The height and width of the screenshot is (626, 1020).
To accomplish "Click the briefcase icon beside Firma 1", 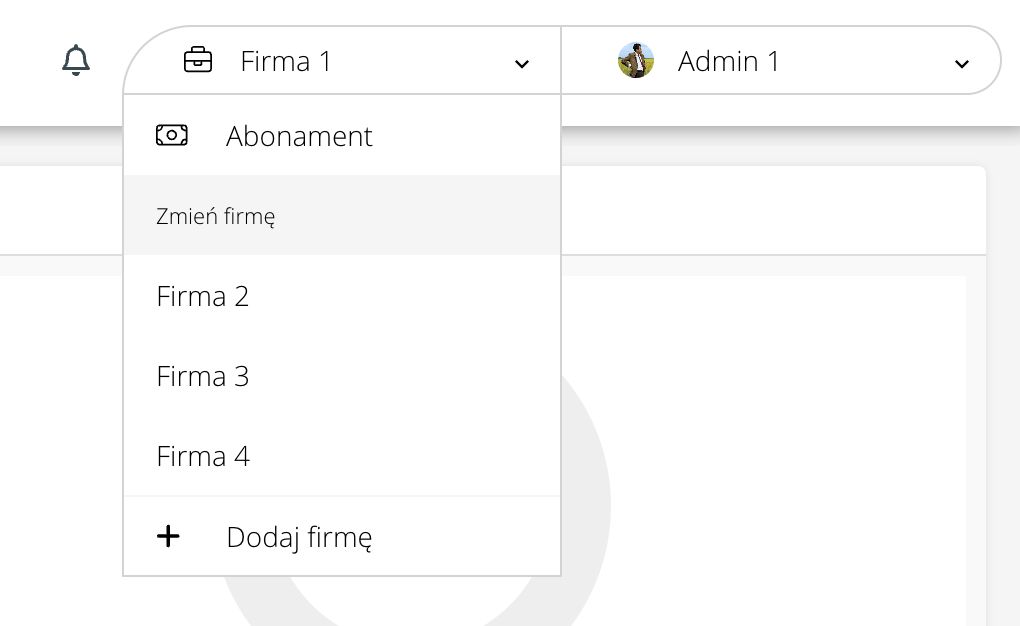I will 198,61.
